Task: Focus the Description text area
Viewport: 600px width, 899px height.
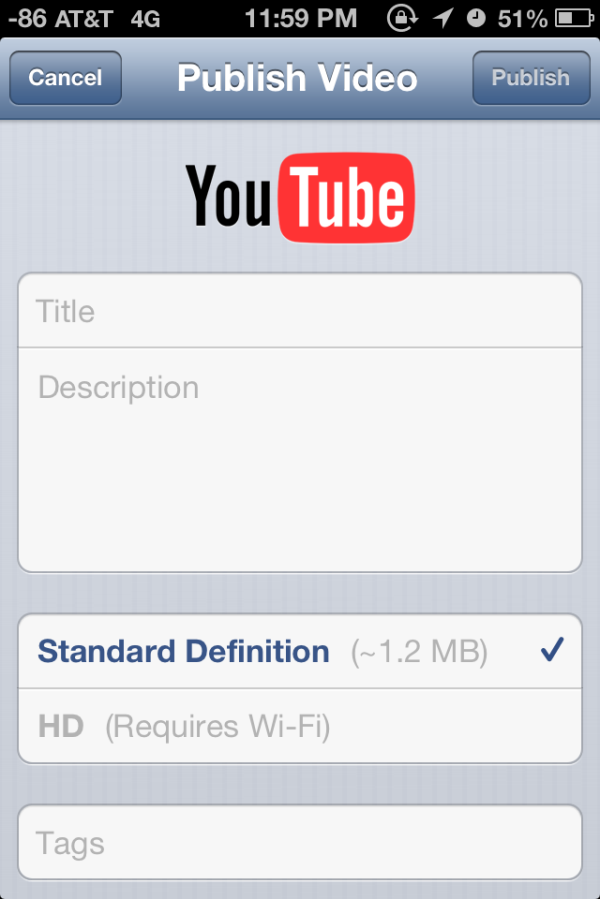Action: 300,460
